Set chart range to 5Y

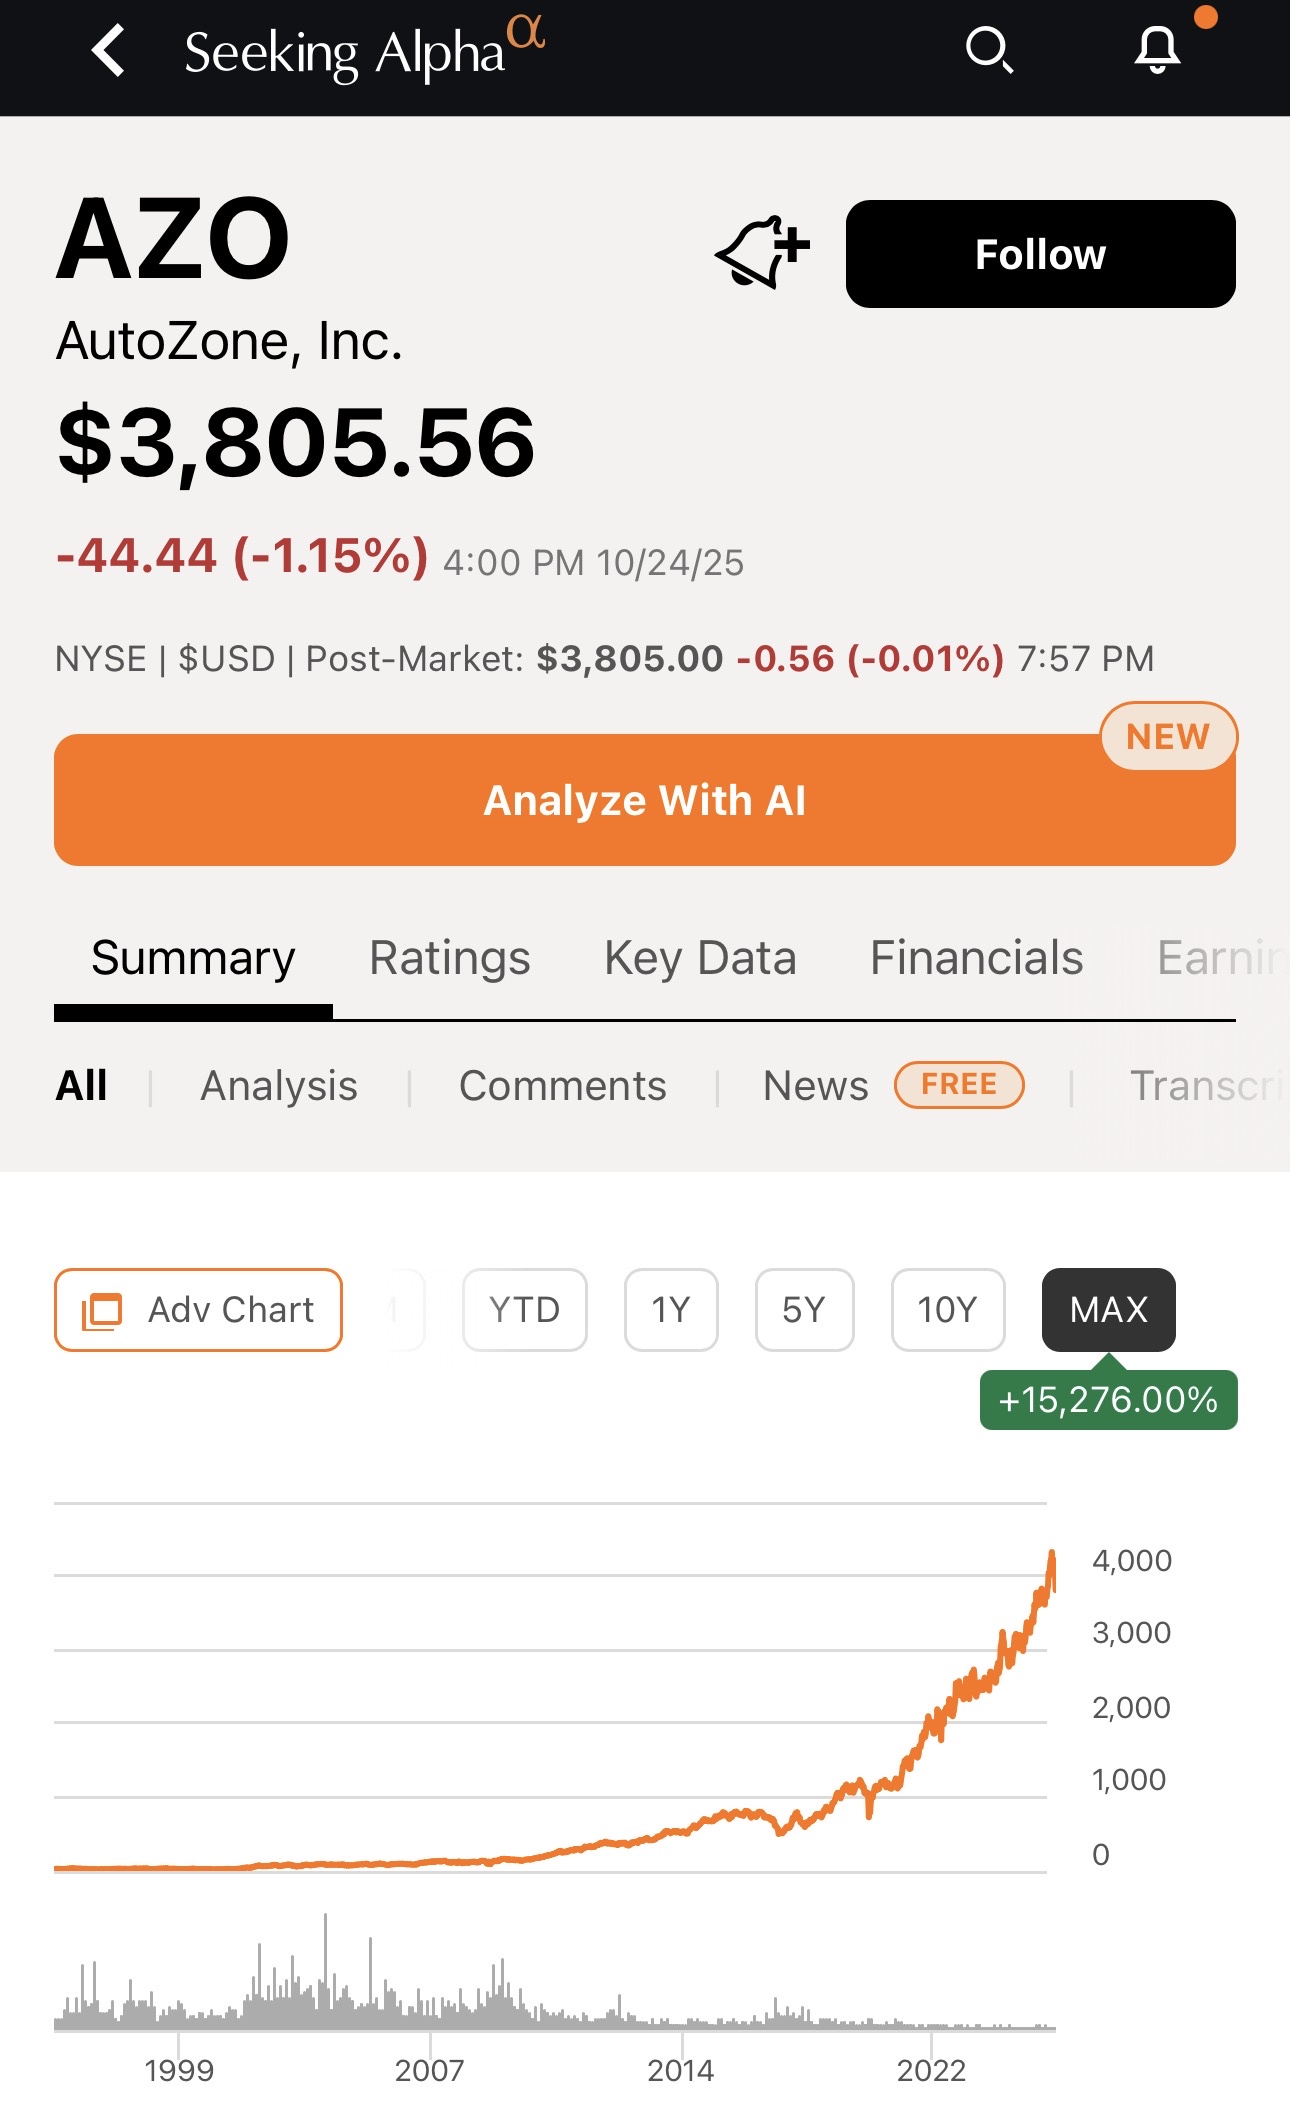pos(804,1309)
